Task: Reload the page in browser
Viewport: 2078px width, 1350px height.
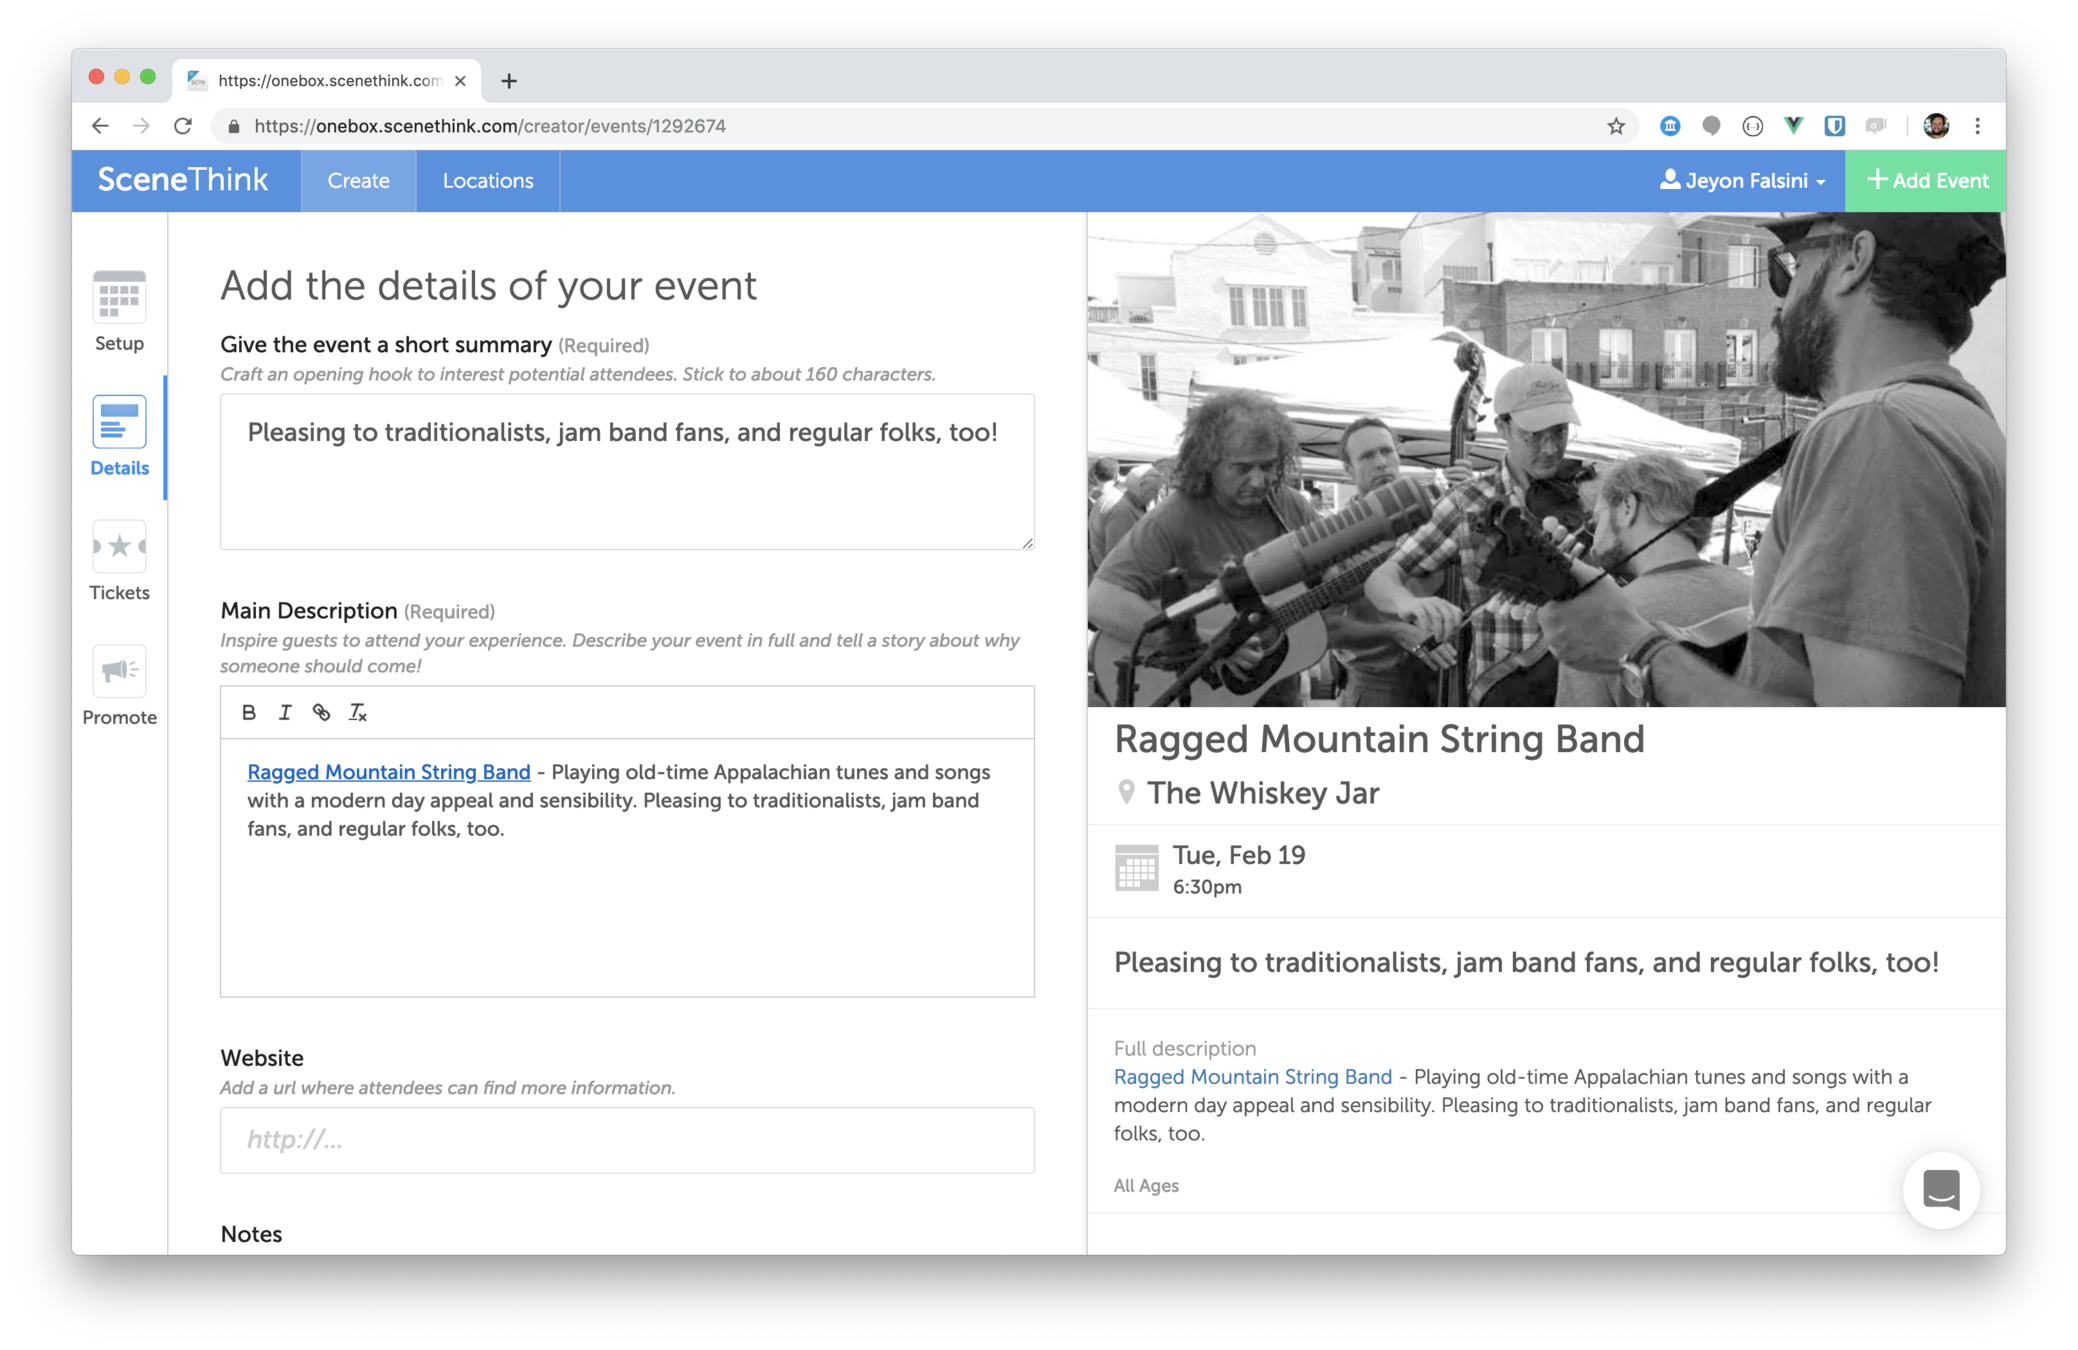Action: [x=183, y=126]
